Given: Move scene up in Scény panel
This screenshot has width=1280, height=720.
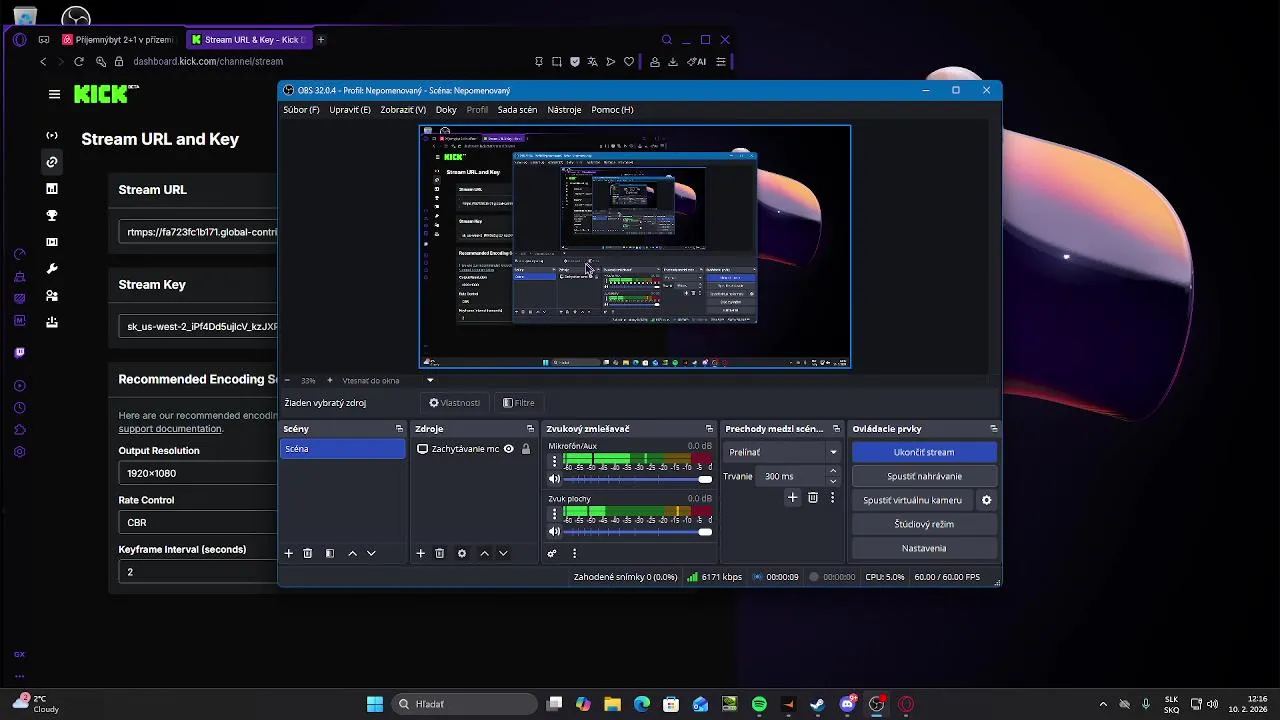Looking at the screenshot, I should click(352, 553).
